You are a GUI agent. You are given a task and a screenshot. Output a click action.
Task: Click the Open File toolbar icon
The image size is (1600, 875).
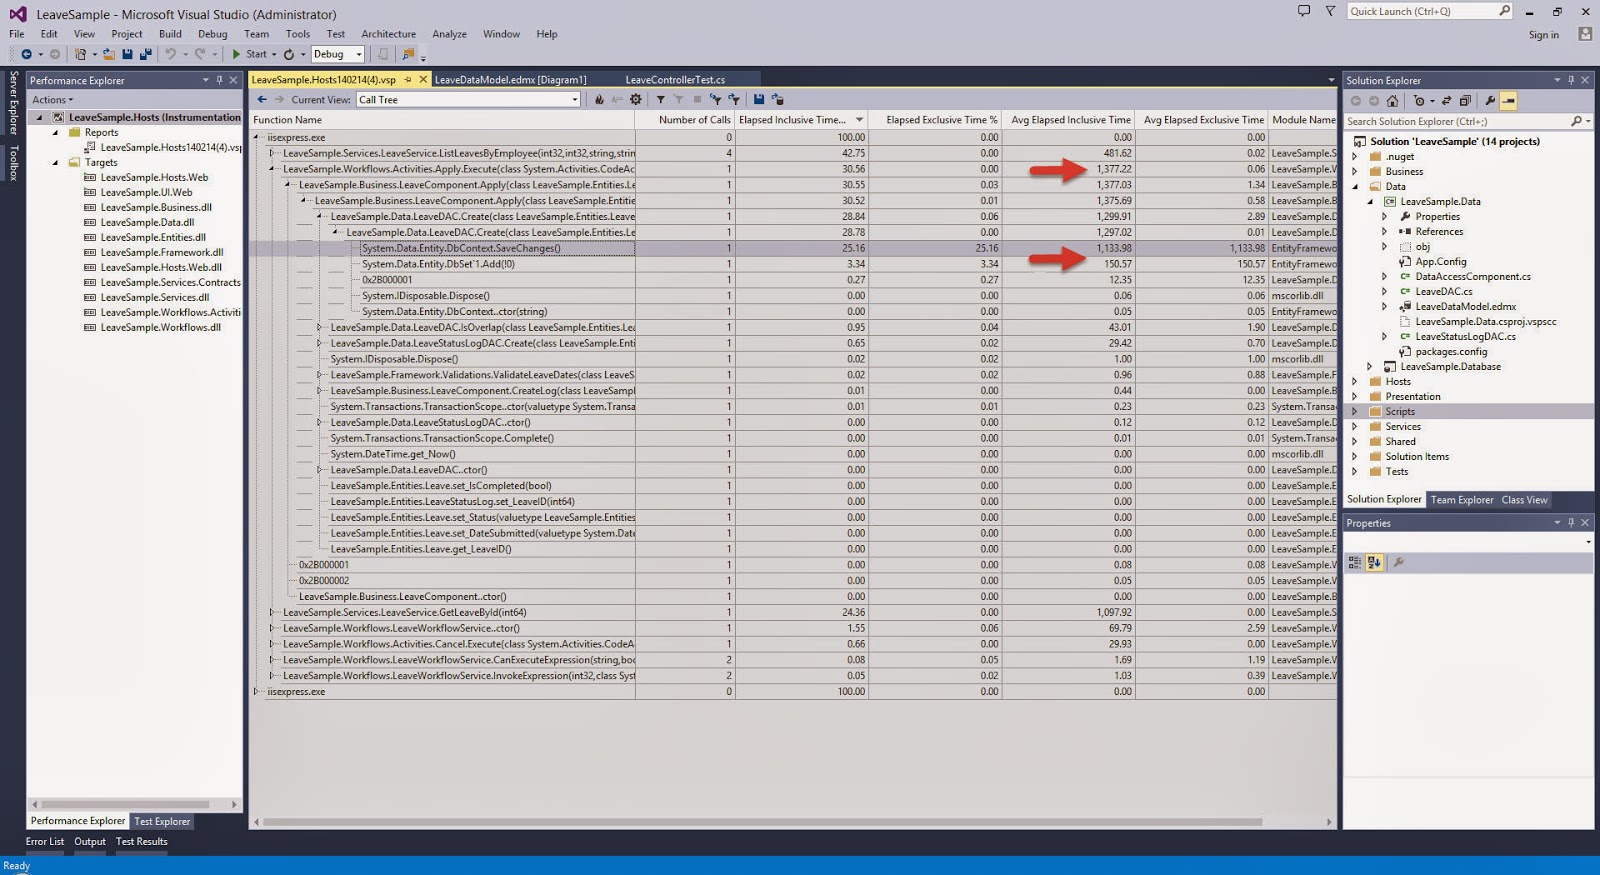108,54
